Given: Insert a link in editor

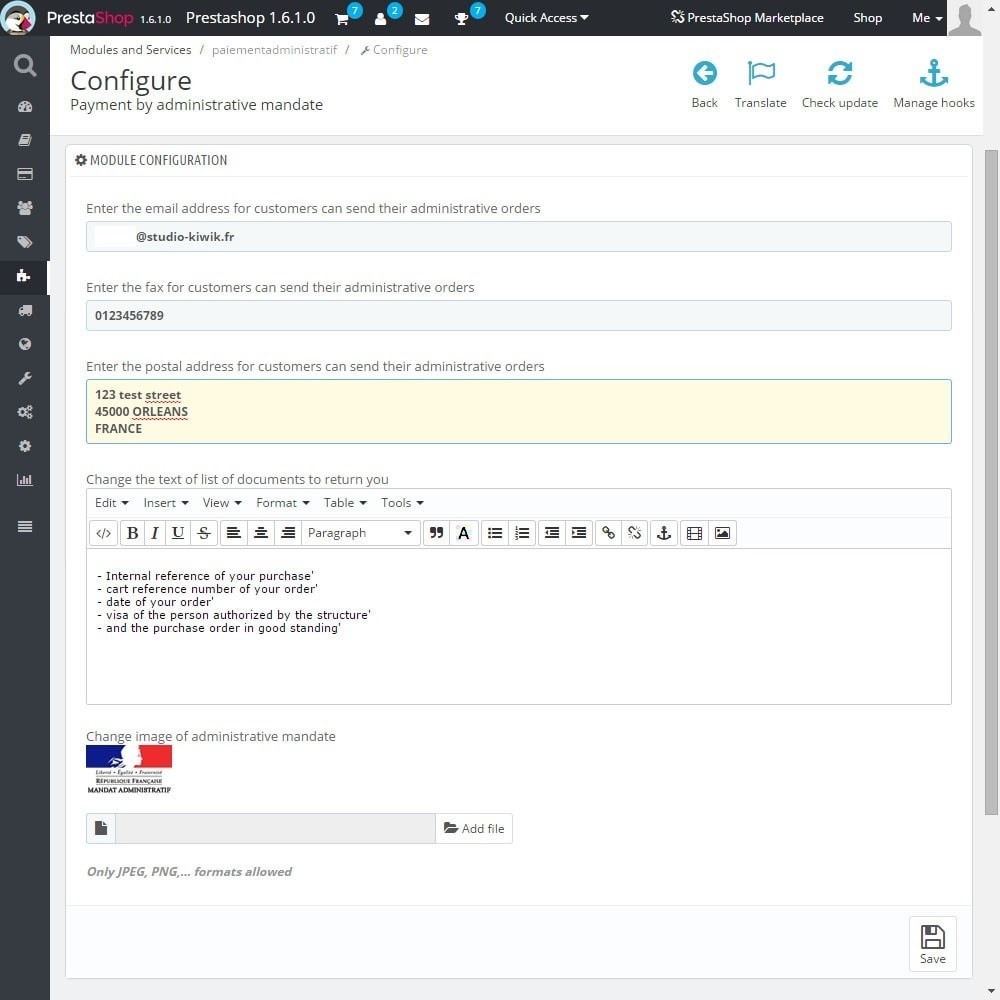Looking at the screenshot, I should coord(608,533).
